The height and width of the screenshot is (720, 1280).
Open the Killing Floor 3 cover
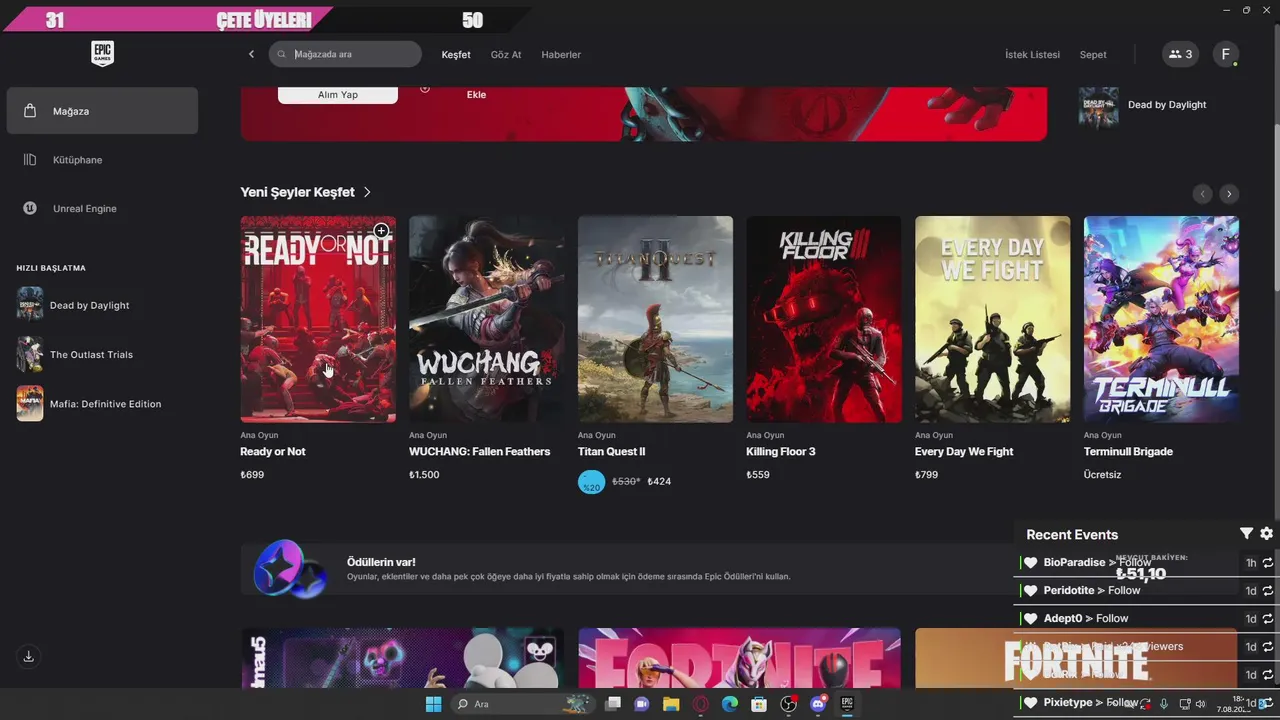(x=824, y=319)
